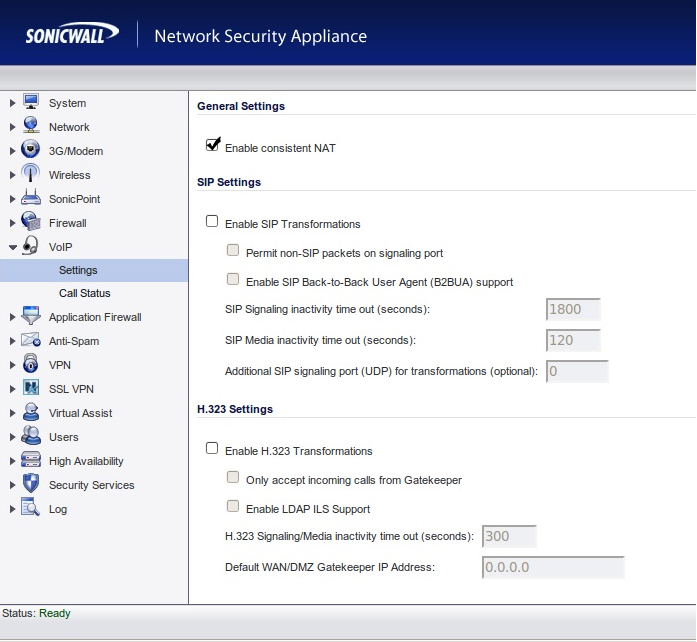The height and width of the screenshot is (642, 697).
Task: Collapse the VoIP tree arrow
Action: (x=12, y=248)
